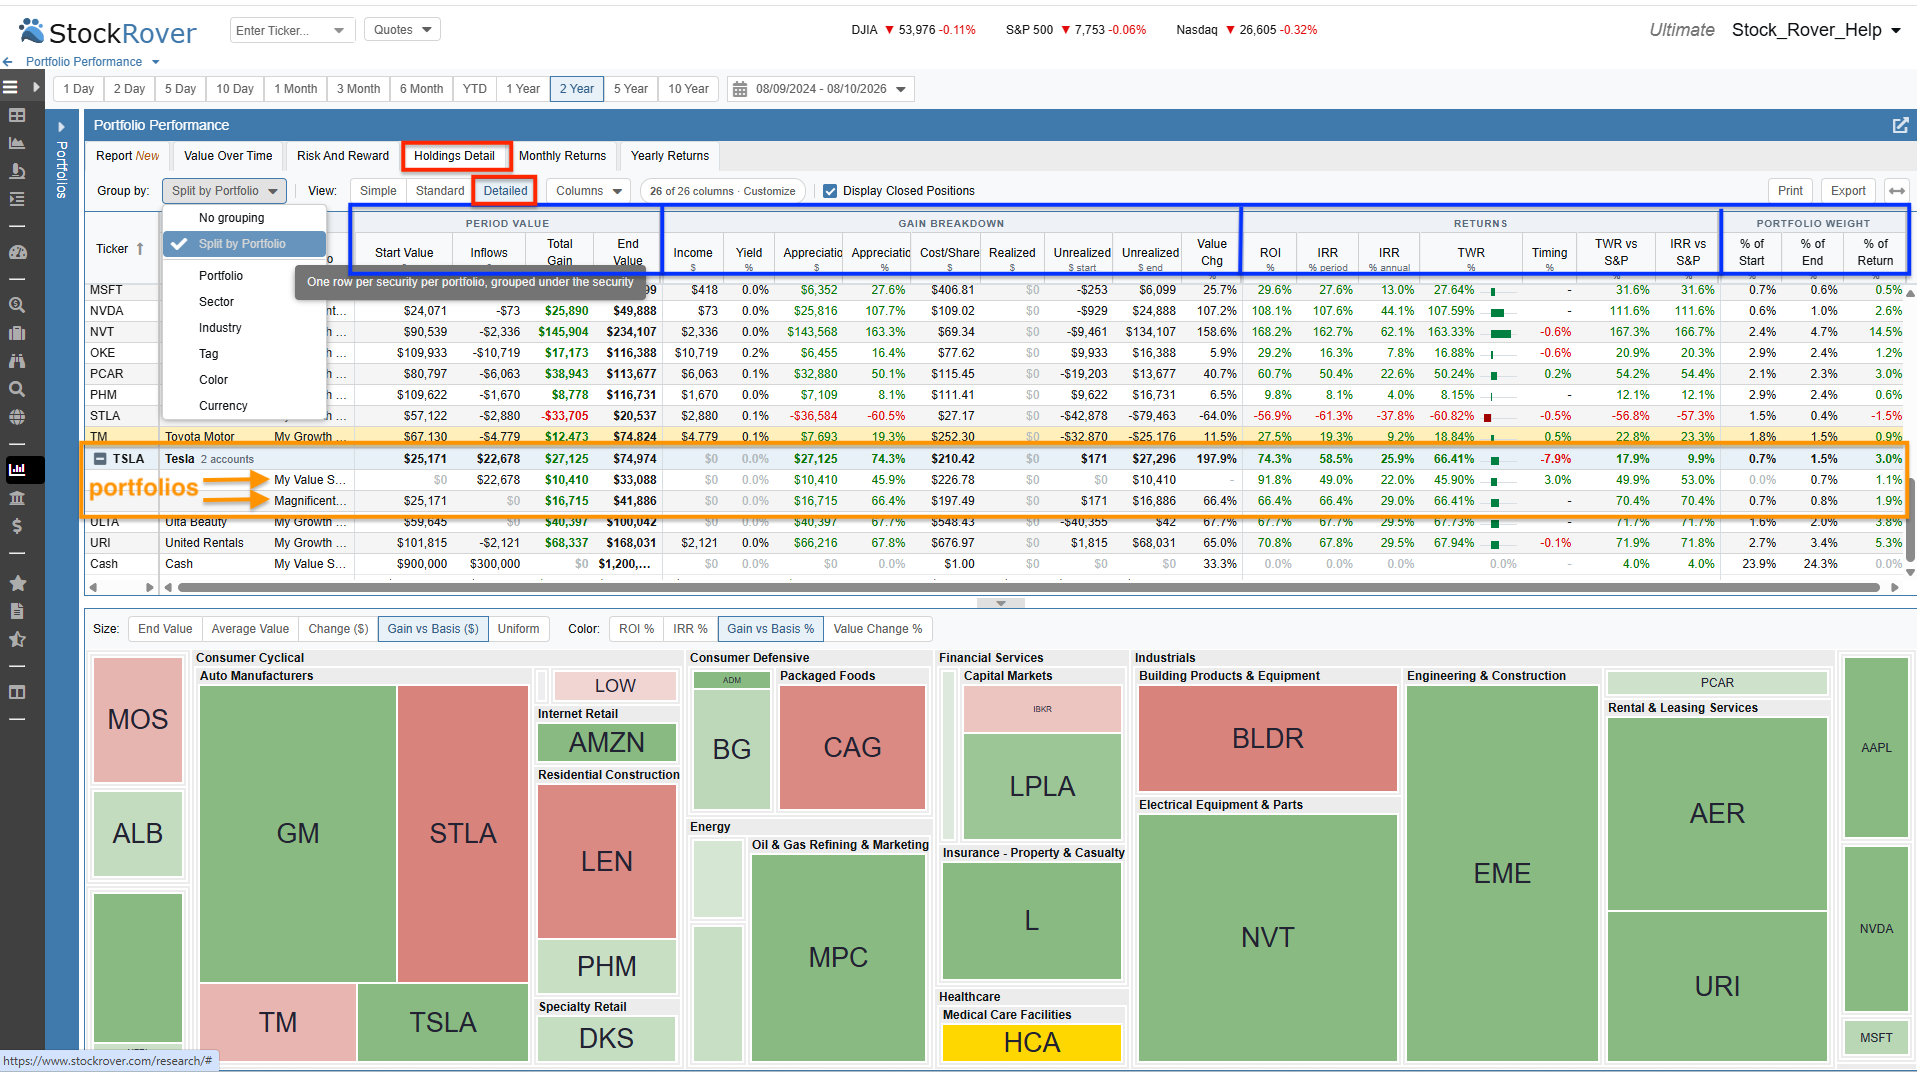Expand the left navigation sidebar arrow
1917x1072 pixels.
pos(36,87)
